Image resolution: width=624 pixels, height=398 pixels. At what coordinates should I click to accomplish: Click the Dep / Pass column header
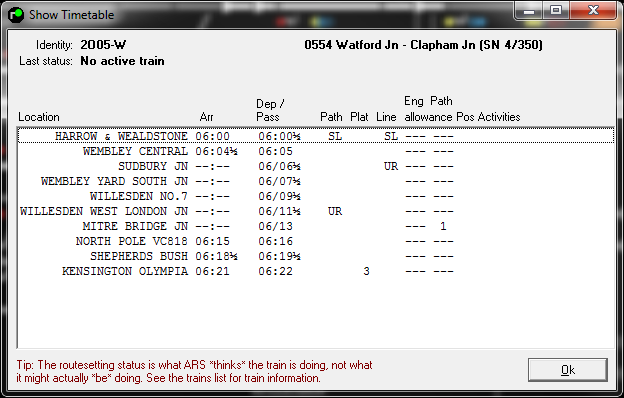click(x=270, y=110)
